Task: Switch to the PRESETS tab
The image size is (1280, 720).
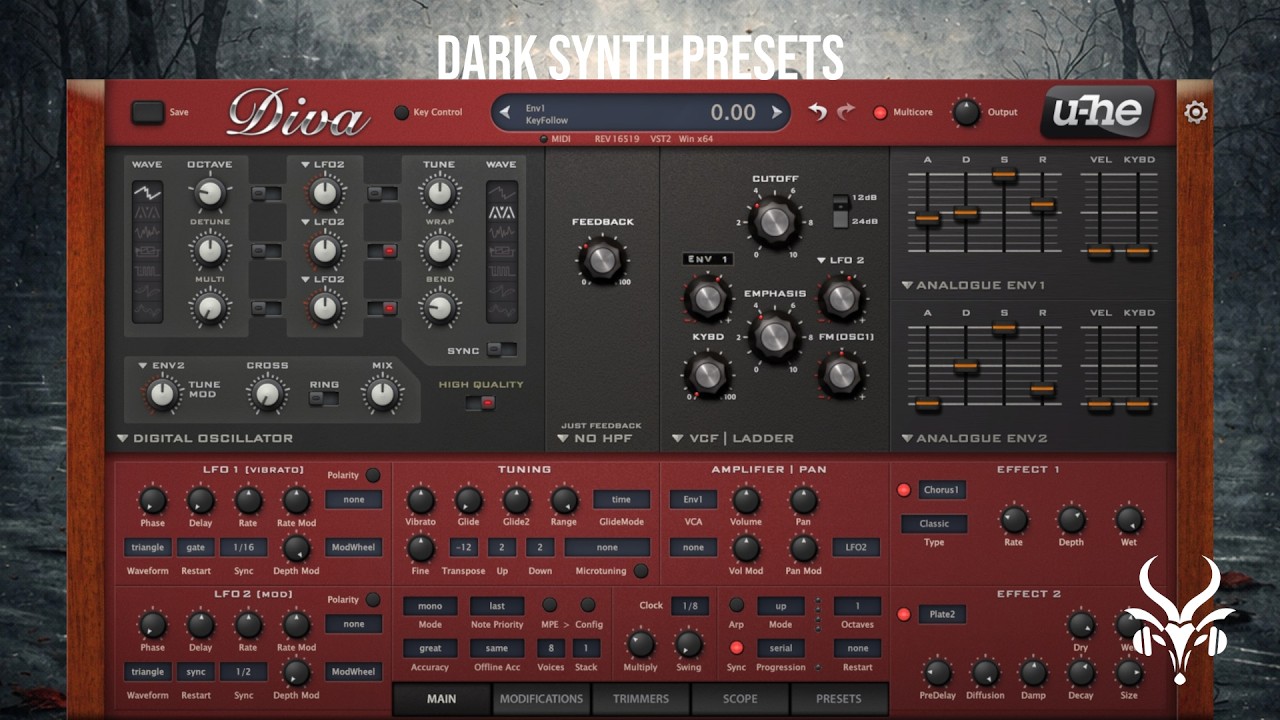Action: (839, 699)
